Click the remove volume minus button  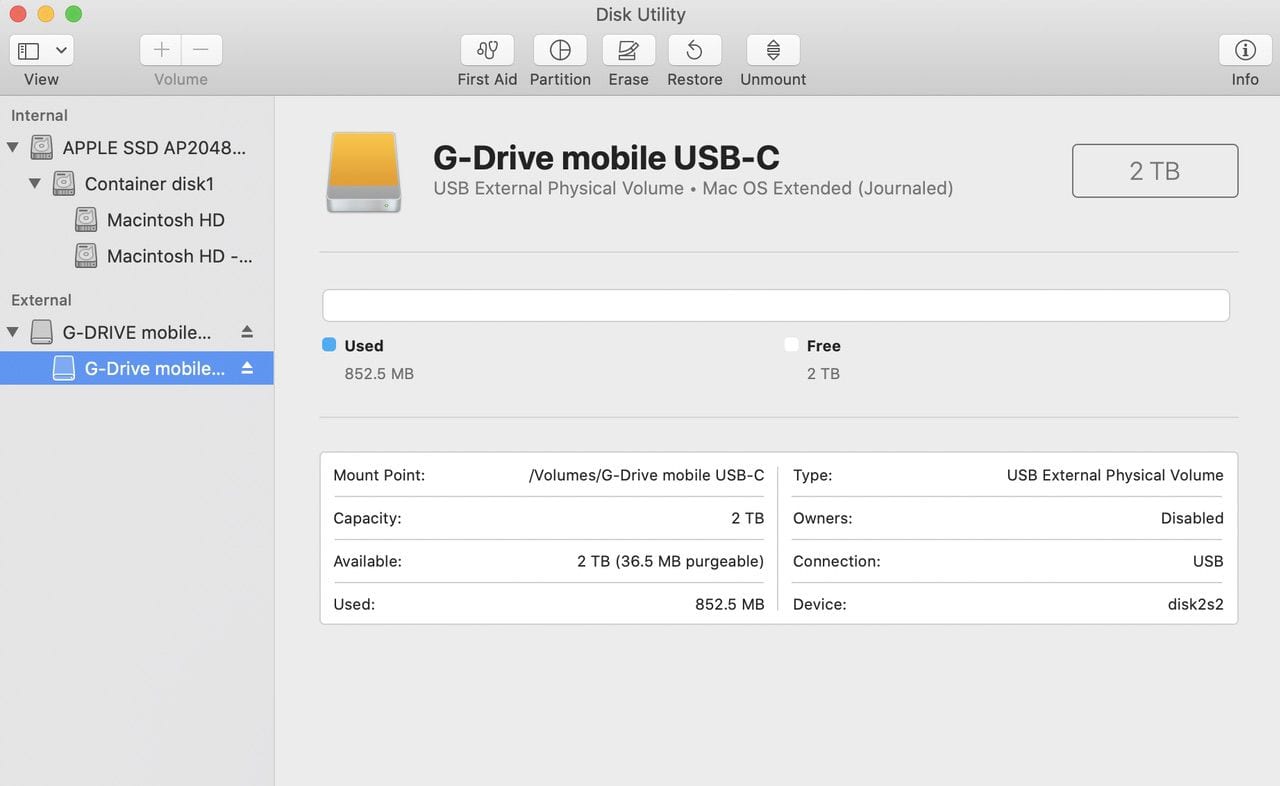pos(201,50)
